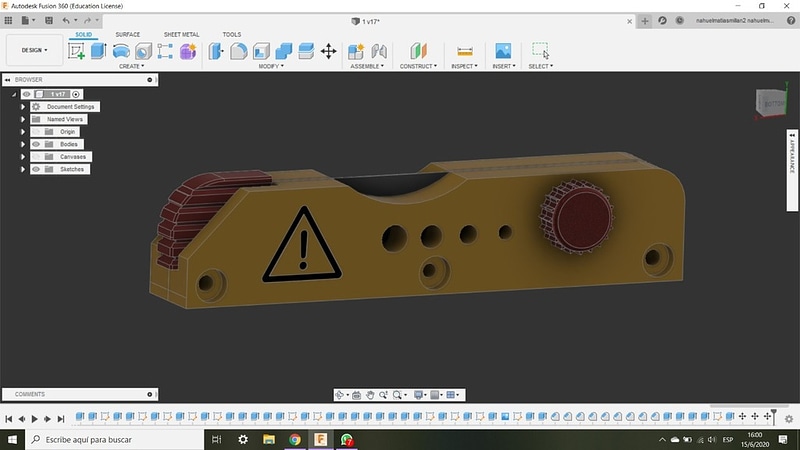The width and height of the screenshot is (800, 450).
Task: Click the Window Select icon
Action: tap(541, 51)
